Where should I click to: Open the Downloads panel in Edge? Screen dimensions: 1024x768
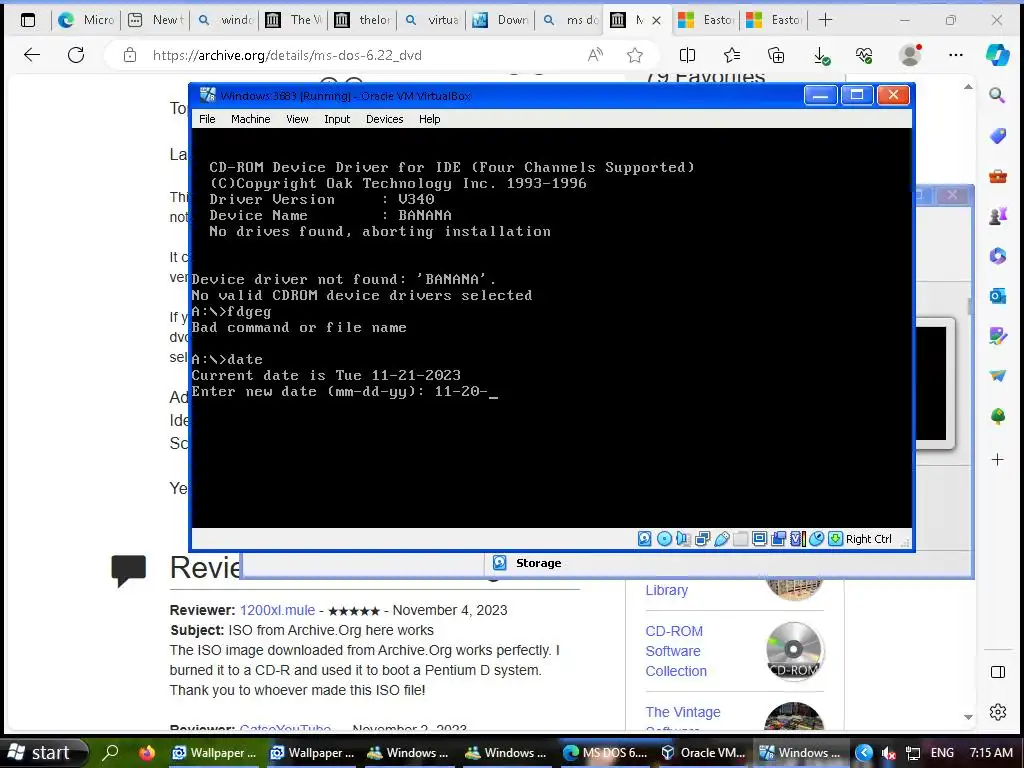821,56
